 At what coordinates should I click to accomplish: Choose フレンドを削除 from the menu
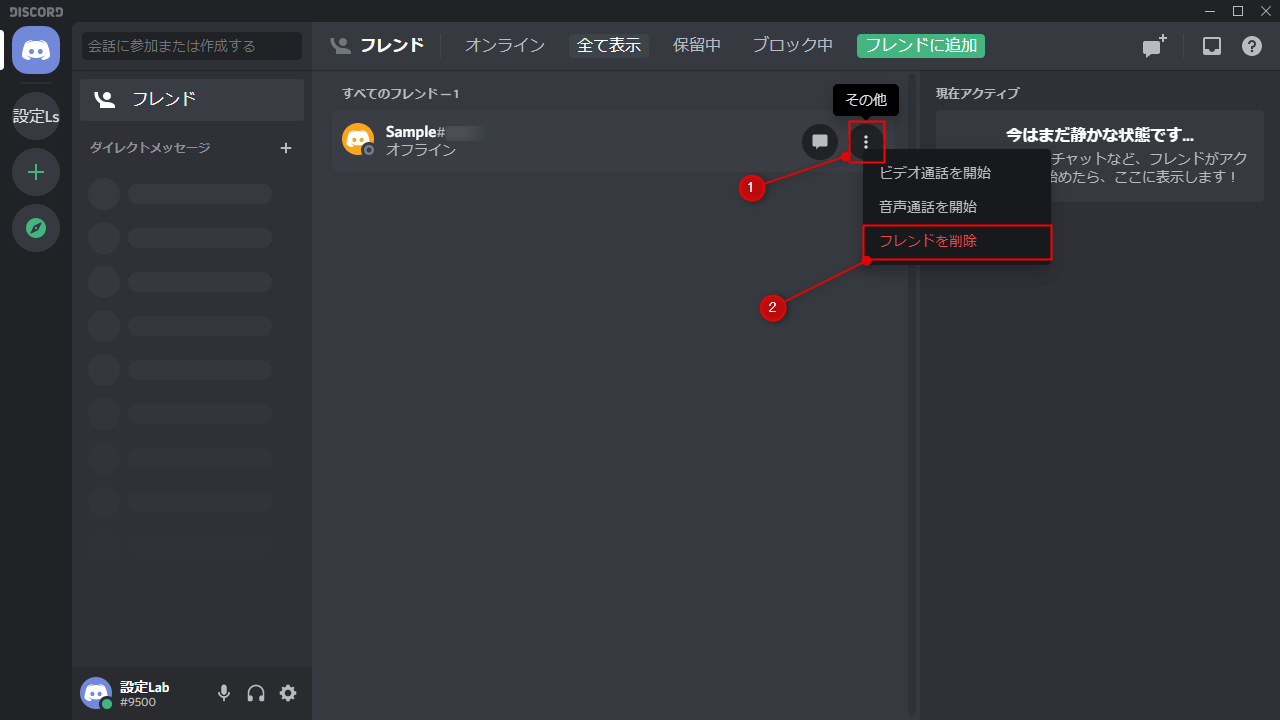click(x=957, y=242)
